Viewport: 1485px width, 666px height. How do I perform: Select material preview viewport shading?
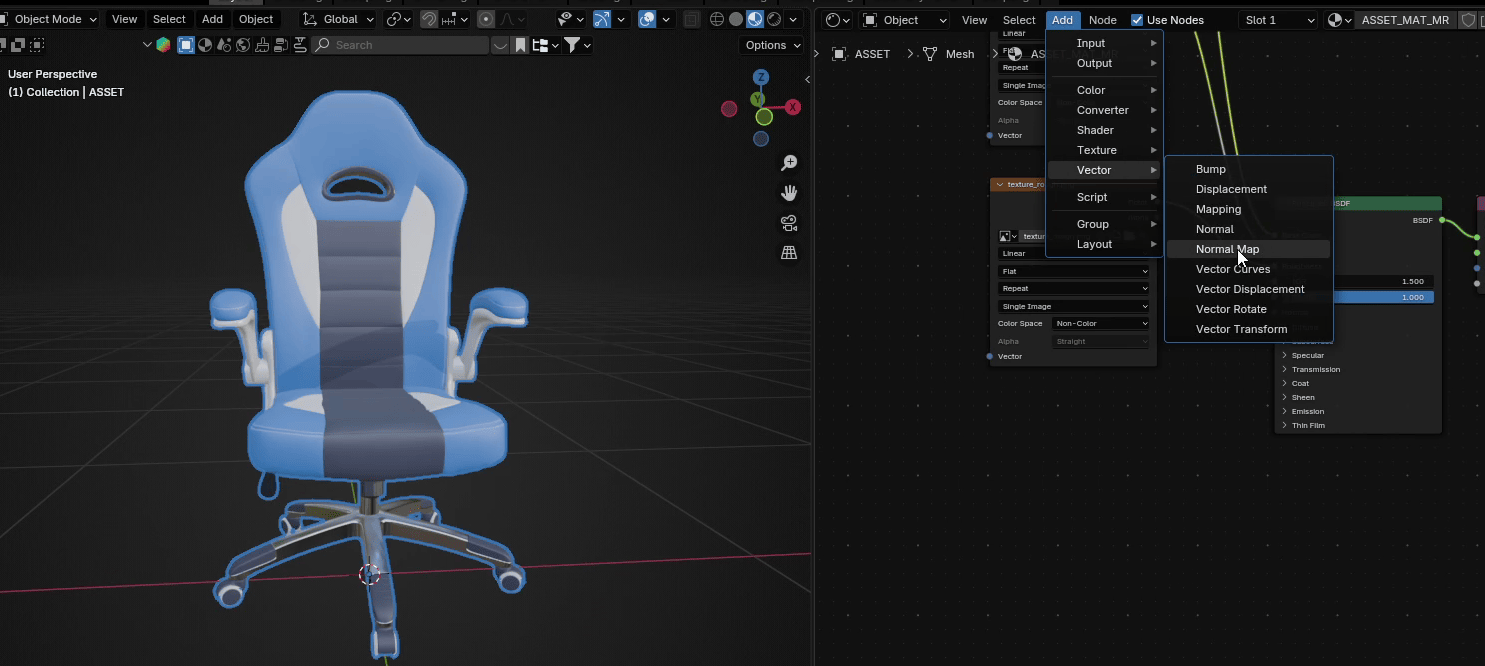pos(755,20)
